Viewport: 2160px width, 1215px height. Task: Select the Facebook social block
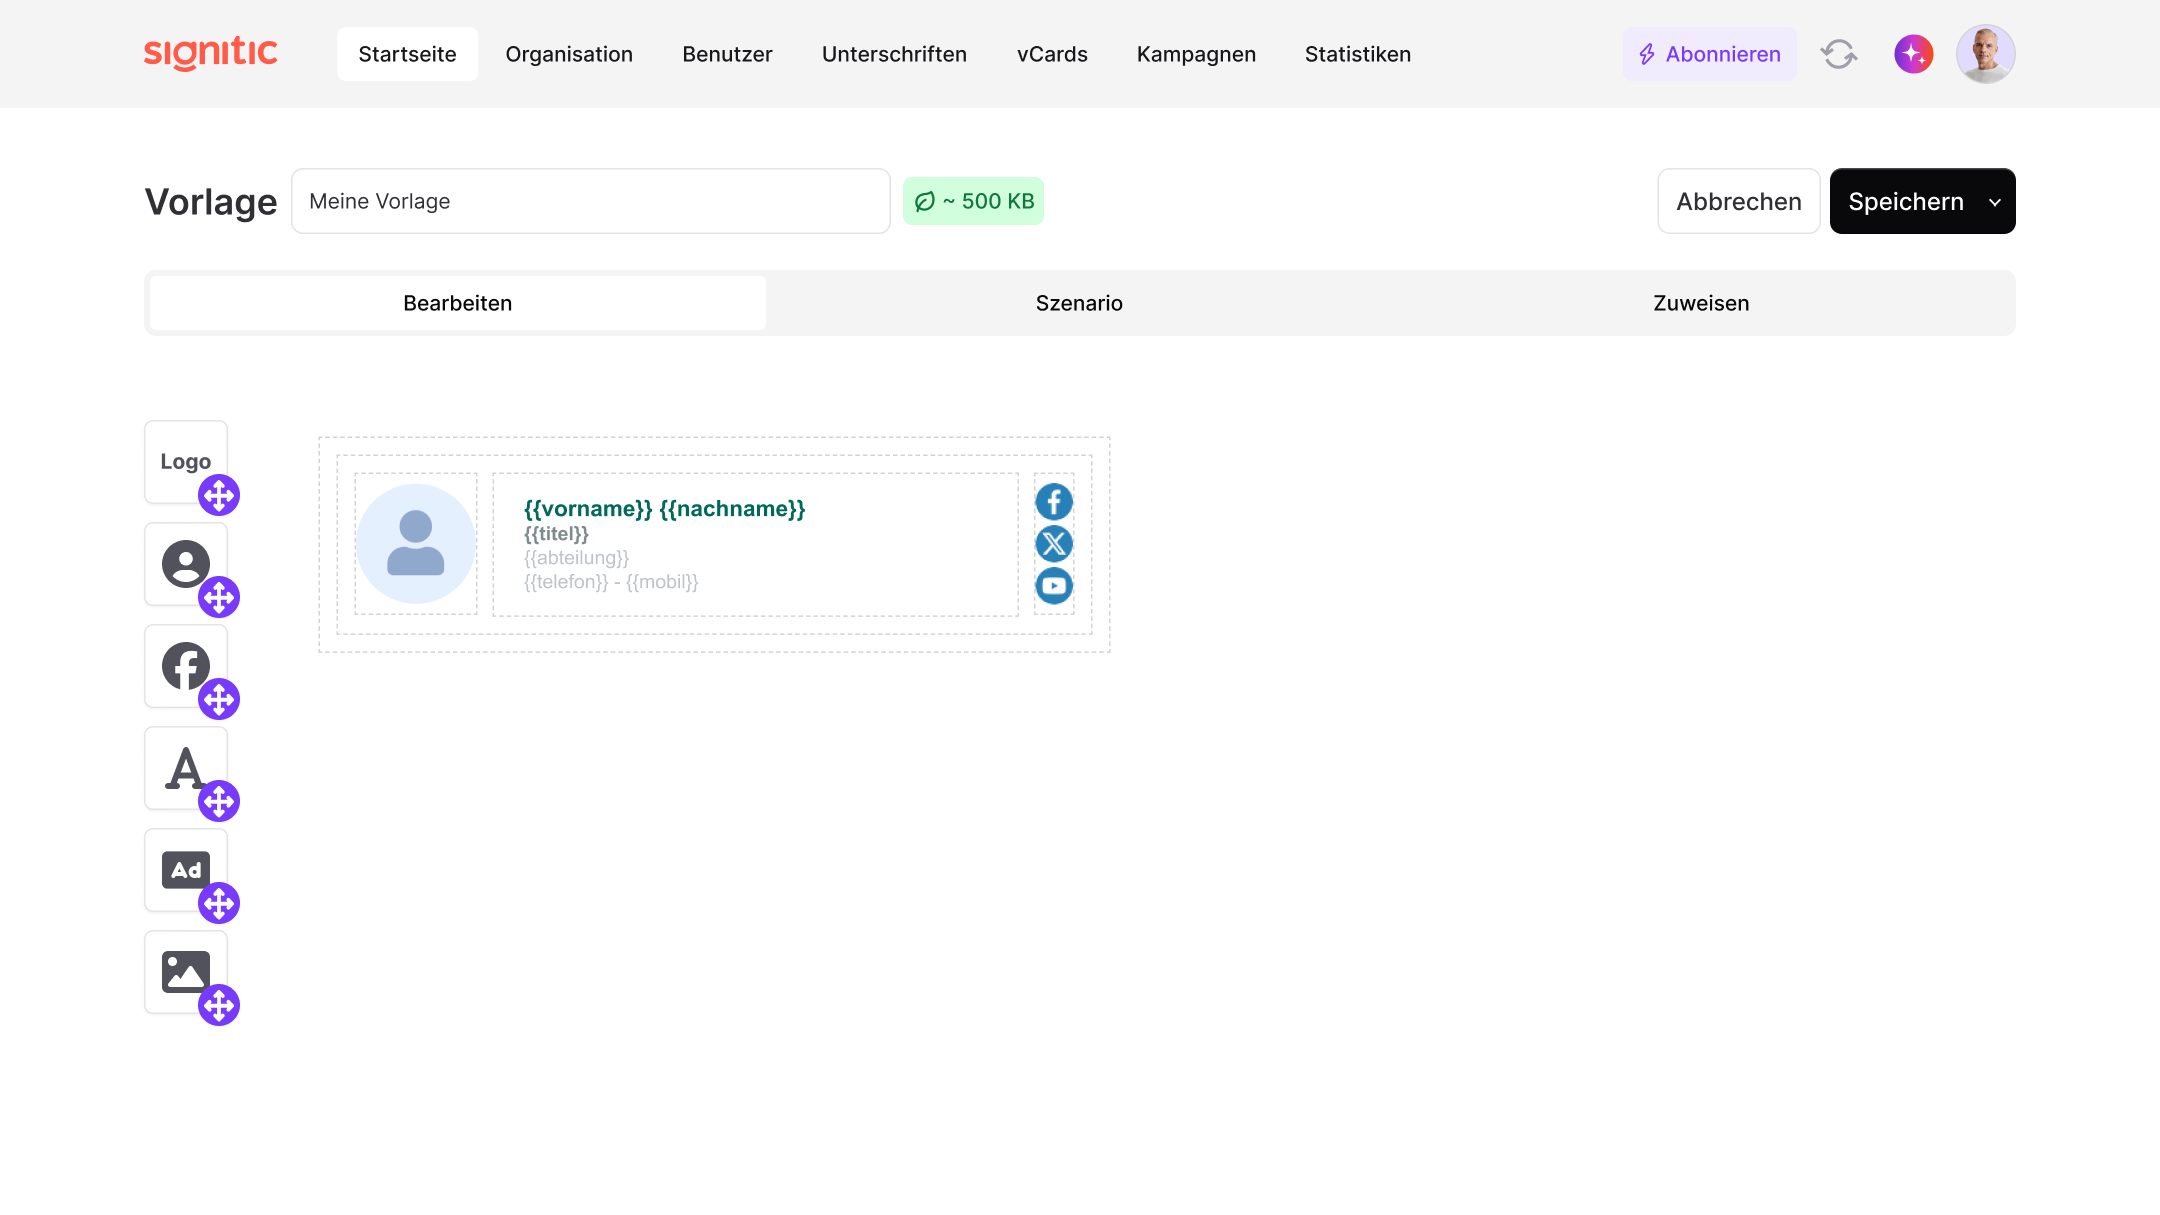point(185,666)
